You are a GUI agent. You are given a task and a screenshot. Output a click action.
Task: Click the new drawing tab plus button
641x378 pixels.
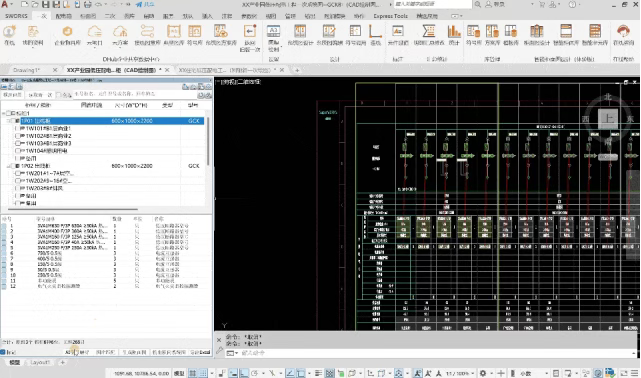[x=297, y=70]
